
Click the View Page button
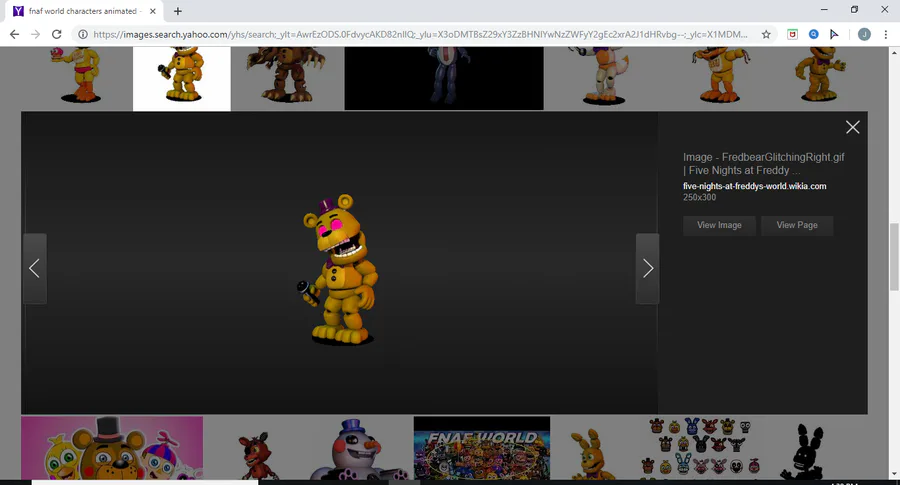coord(797,225)
